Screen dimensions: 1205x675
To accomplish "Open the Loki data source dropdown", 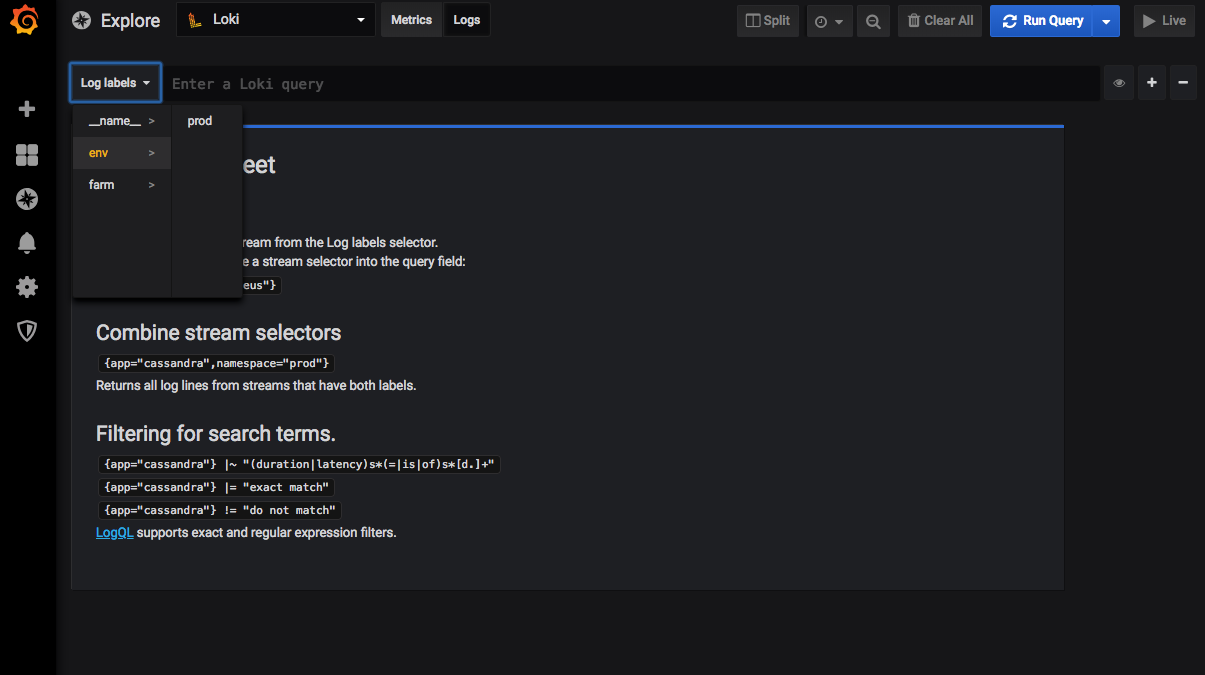I will point(276,20).
